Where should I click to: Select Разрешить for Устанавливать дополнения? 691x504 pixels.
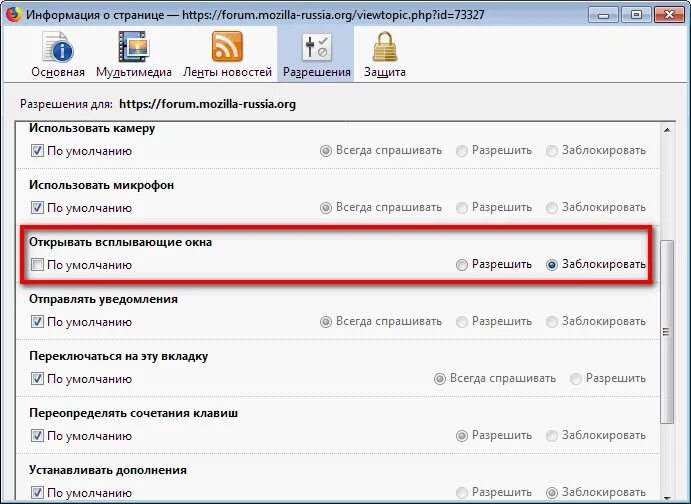pyautogui.click(x=461, y=493)
